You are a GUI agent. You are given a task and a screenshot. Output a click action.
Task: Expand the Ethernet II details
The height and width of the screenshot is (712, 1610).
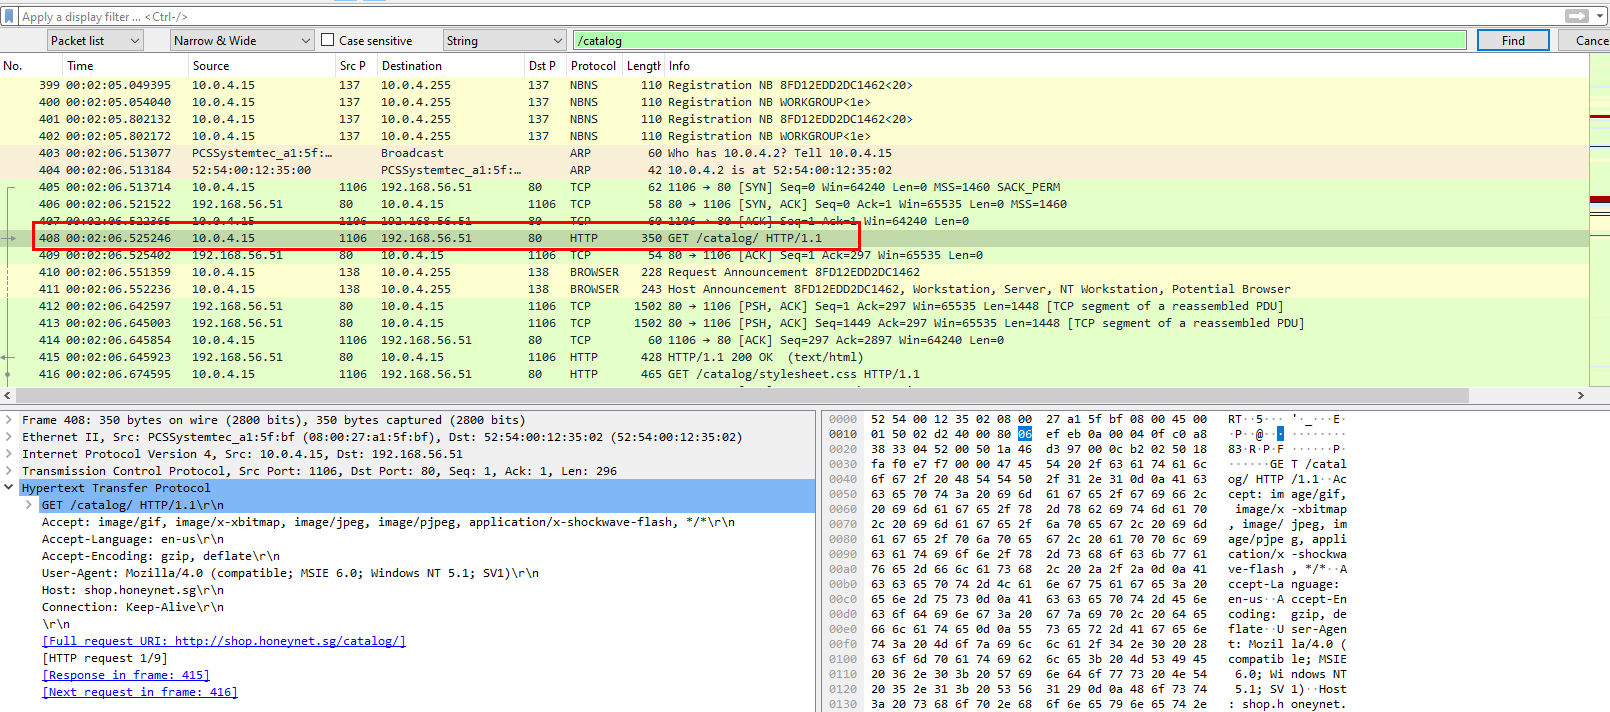[x=10, y=437]
